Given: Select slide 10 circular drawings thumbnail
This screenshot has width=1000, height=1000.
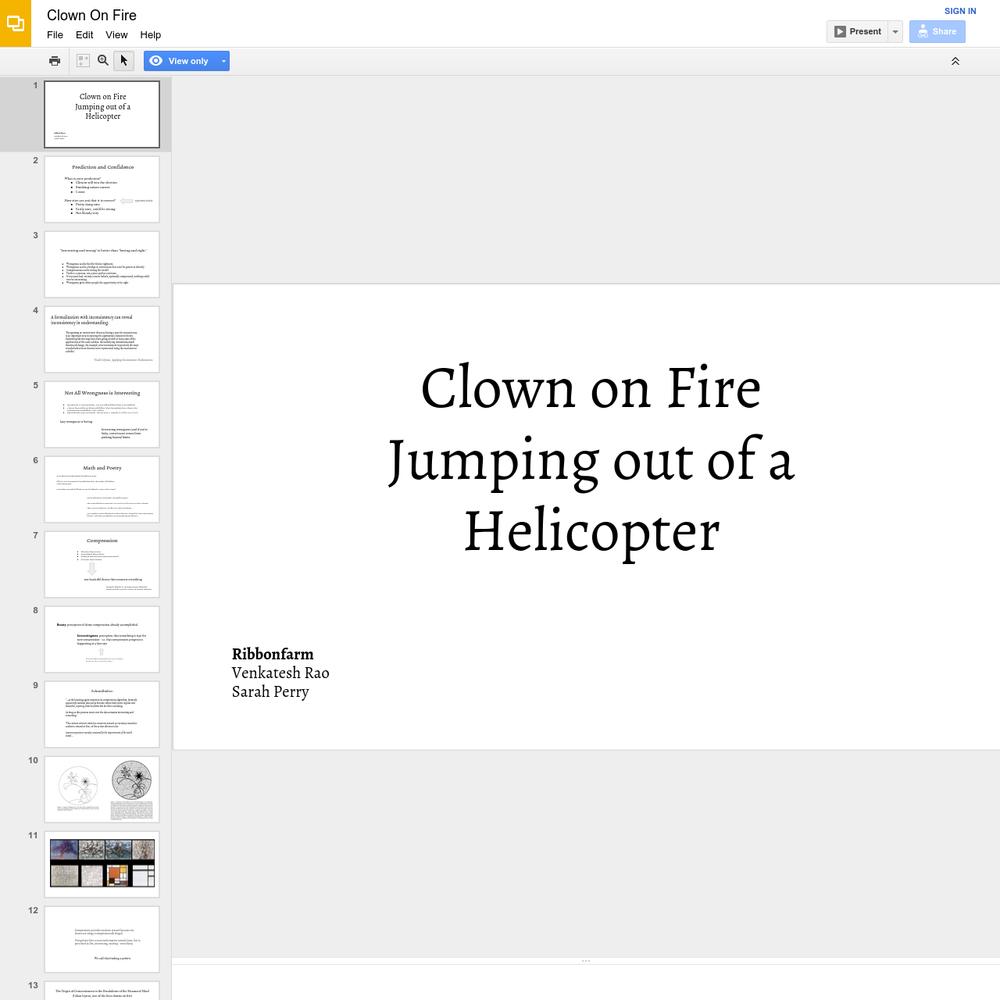Looking at the screenshot, I should click(102, 789).
